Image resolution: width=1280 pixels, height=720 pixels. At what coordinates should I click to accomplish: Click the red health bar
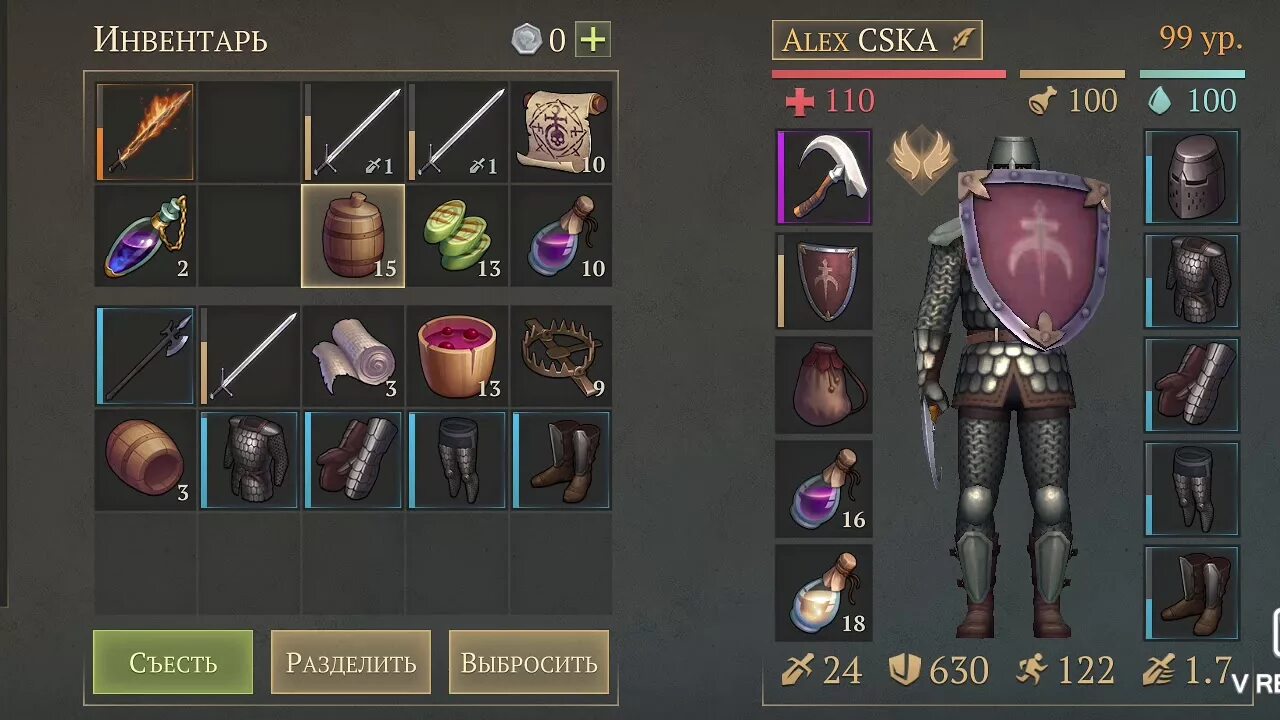point(888,74)
